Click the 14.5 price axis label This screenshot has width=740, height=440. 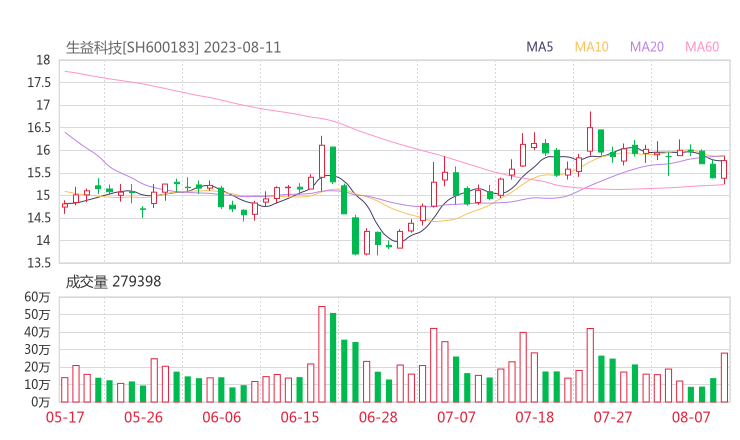(39, 218)
